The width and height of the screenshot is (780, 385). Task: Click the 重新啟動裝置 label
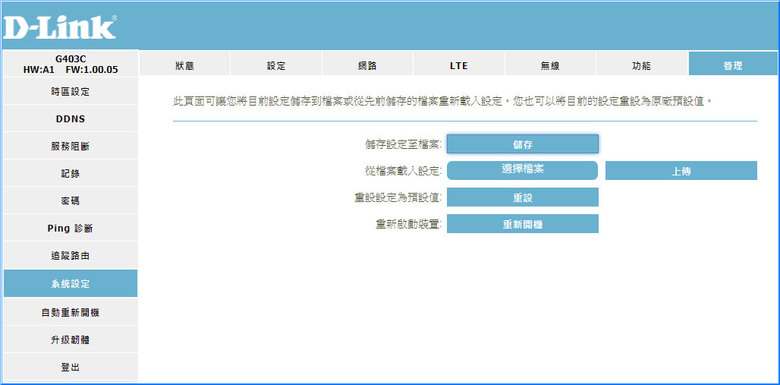[408, 224]
